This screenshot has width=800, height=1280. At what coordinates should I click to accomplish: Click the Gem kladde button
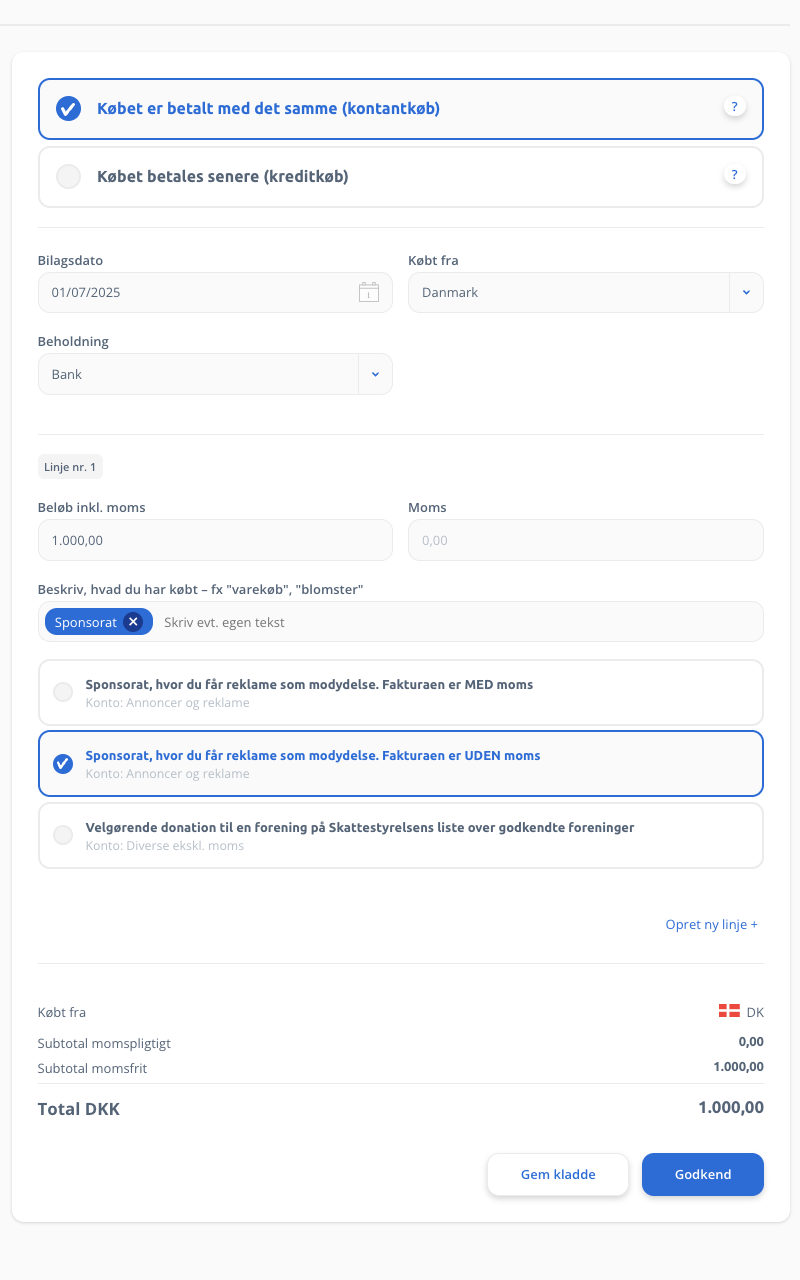coord(558,1174)
